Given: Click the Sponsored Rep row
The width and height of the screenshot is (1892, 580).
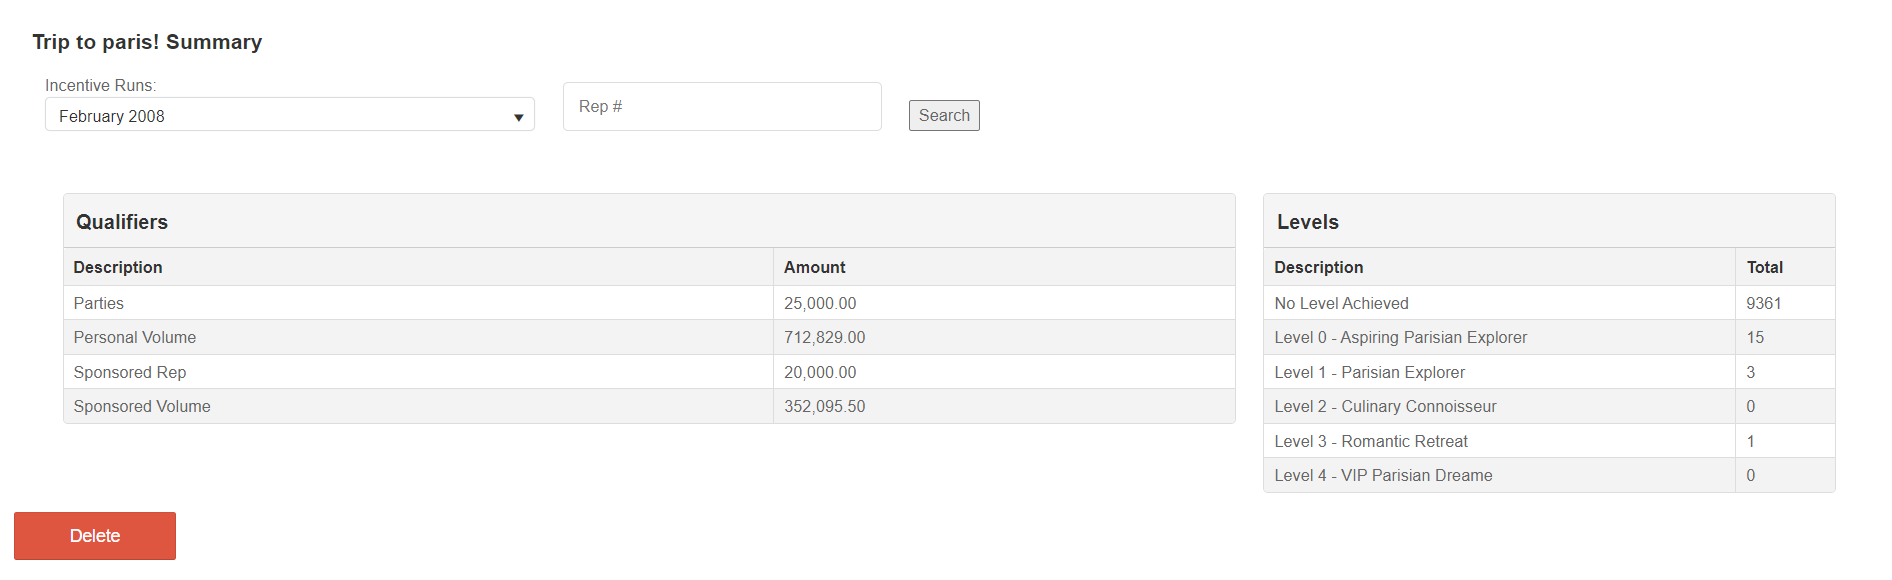Looking at the screenshot, I should click(x=130, y=372).
